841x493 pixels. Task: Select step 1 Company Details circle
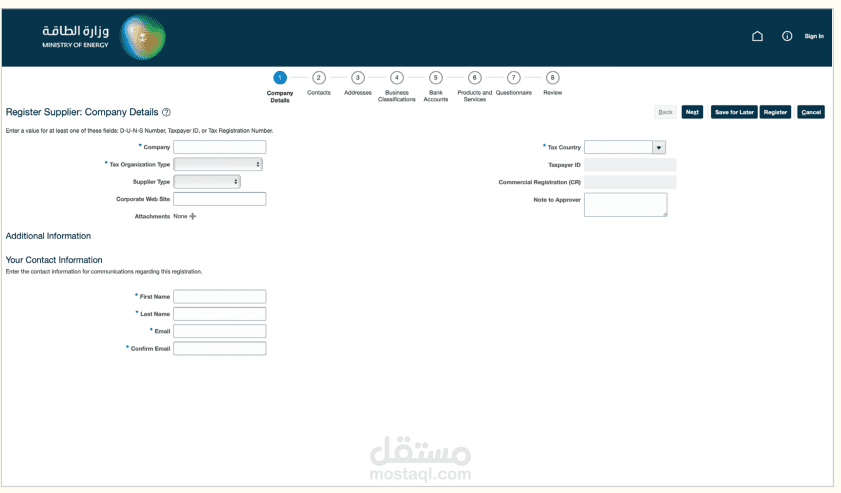click(x=280, y=78)
